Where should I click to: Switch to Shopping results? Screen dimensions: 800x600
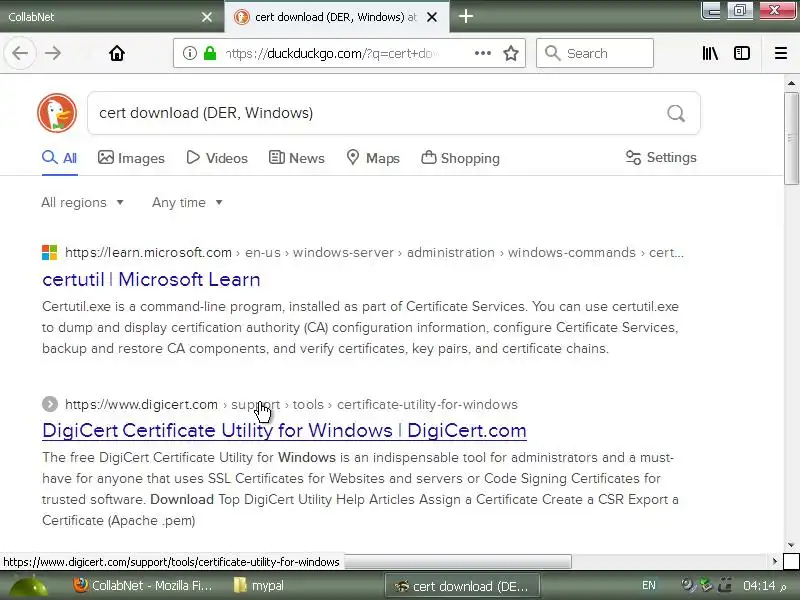point(460,158)
